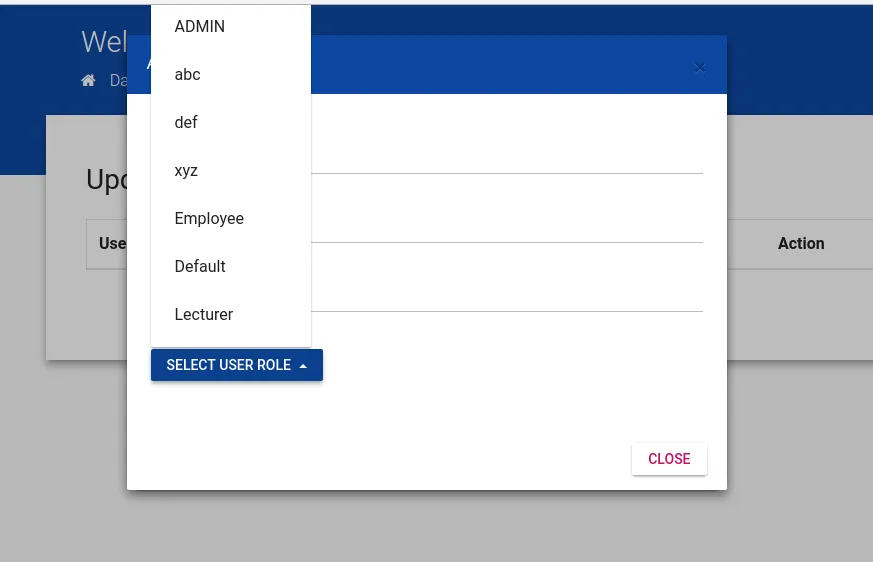Click the Action column header
Viewport: 873px width, 562px height.
[x=801, y=244]
